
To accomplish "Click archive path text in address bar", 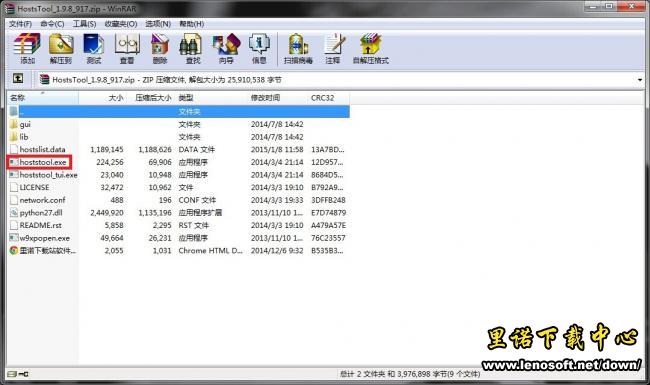I will [167, 80].
